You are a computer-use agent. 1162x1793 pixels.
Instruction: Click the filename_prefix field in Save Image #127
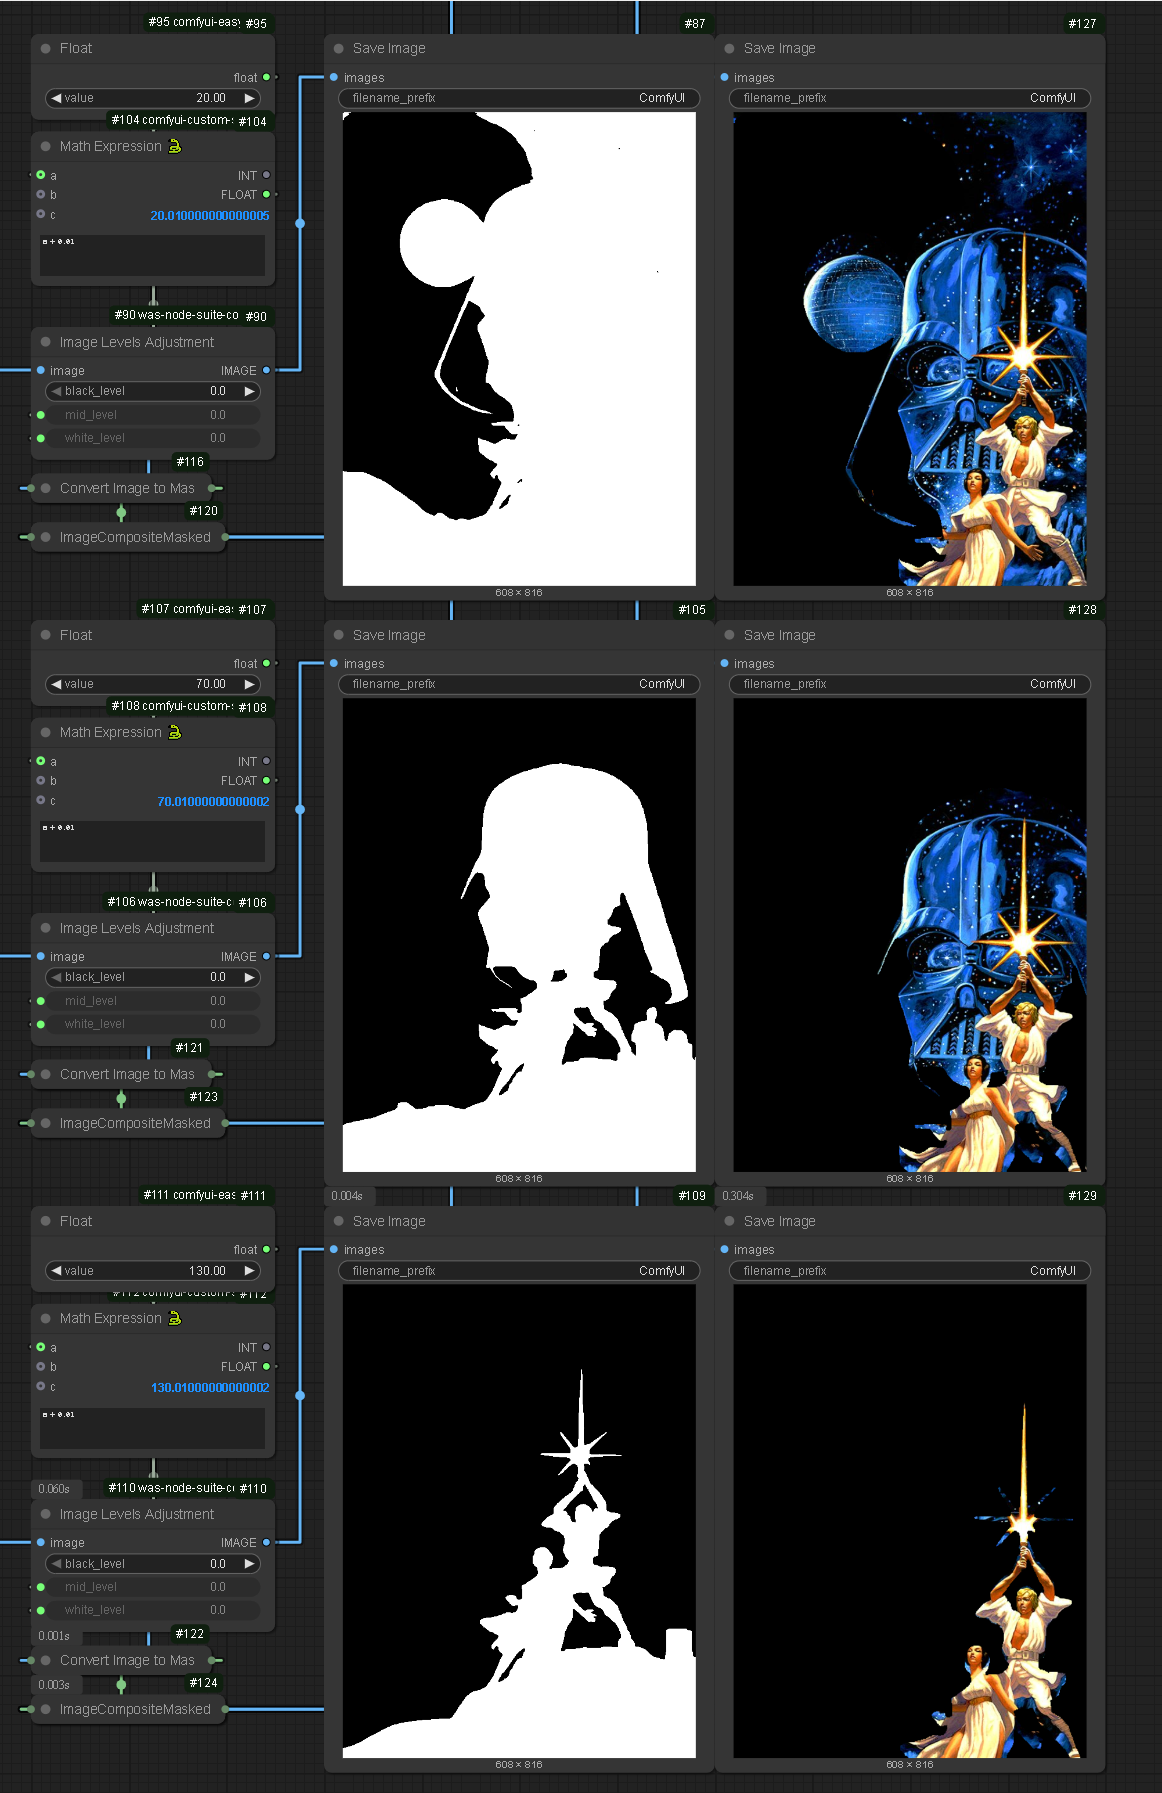[910, 98]
